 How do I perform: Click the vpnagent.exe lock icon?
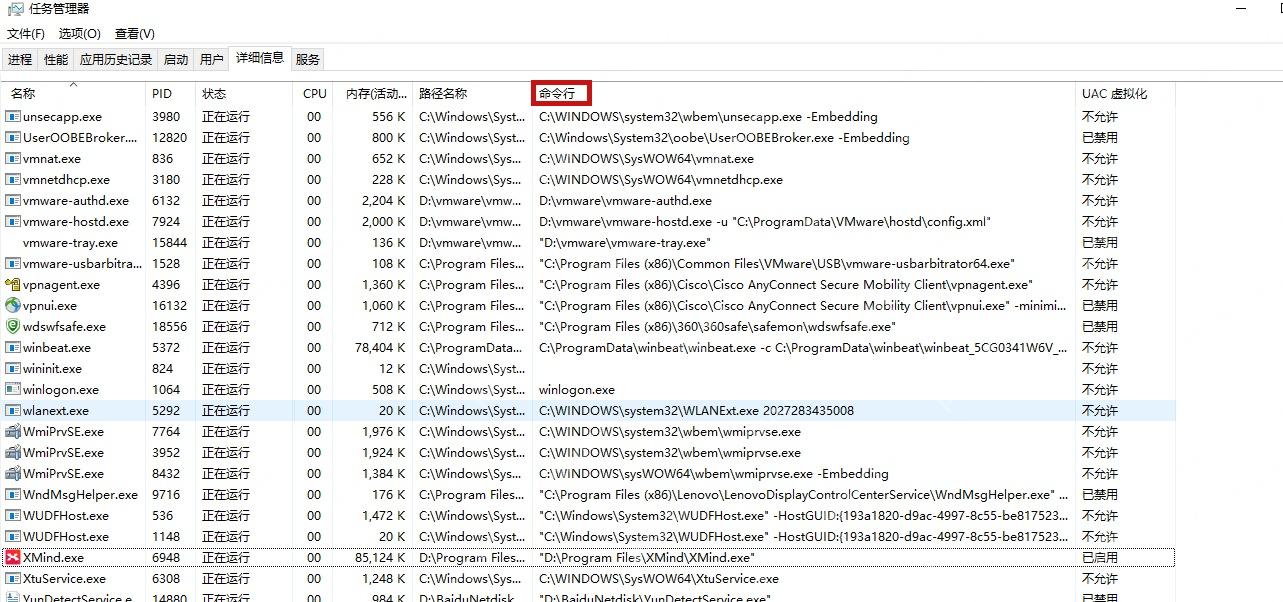[x=13, y=285]
